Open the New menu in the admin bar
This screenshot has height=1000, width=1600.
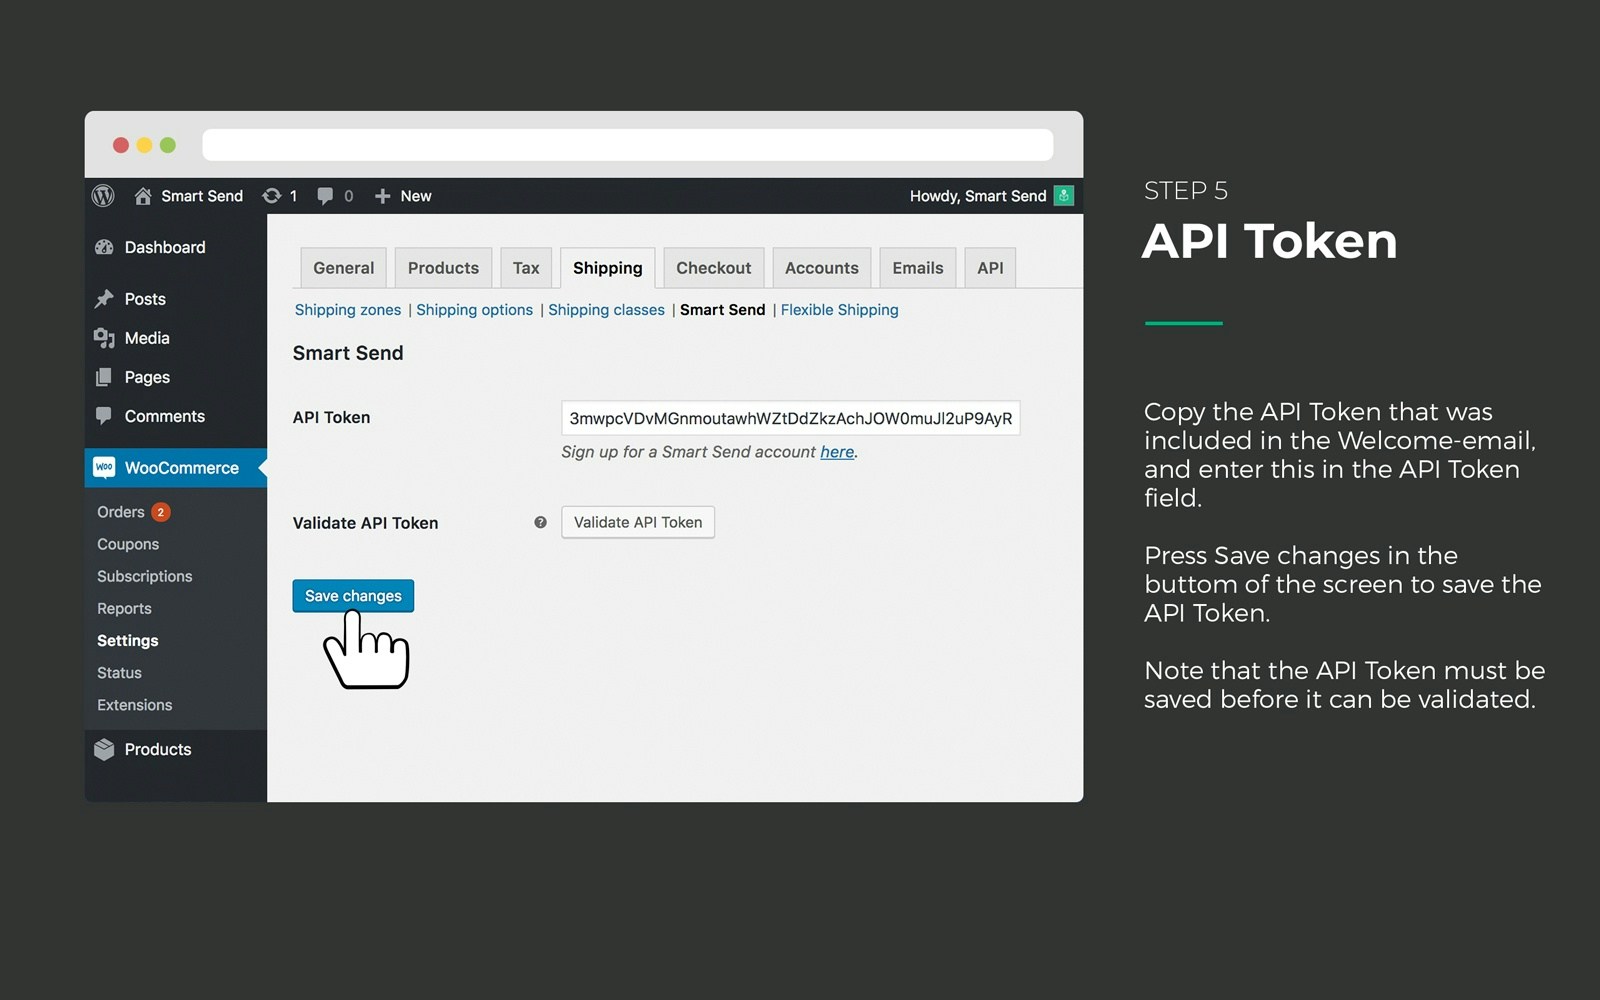click(x=402, y=196)
